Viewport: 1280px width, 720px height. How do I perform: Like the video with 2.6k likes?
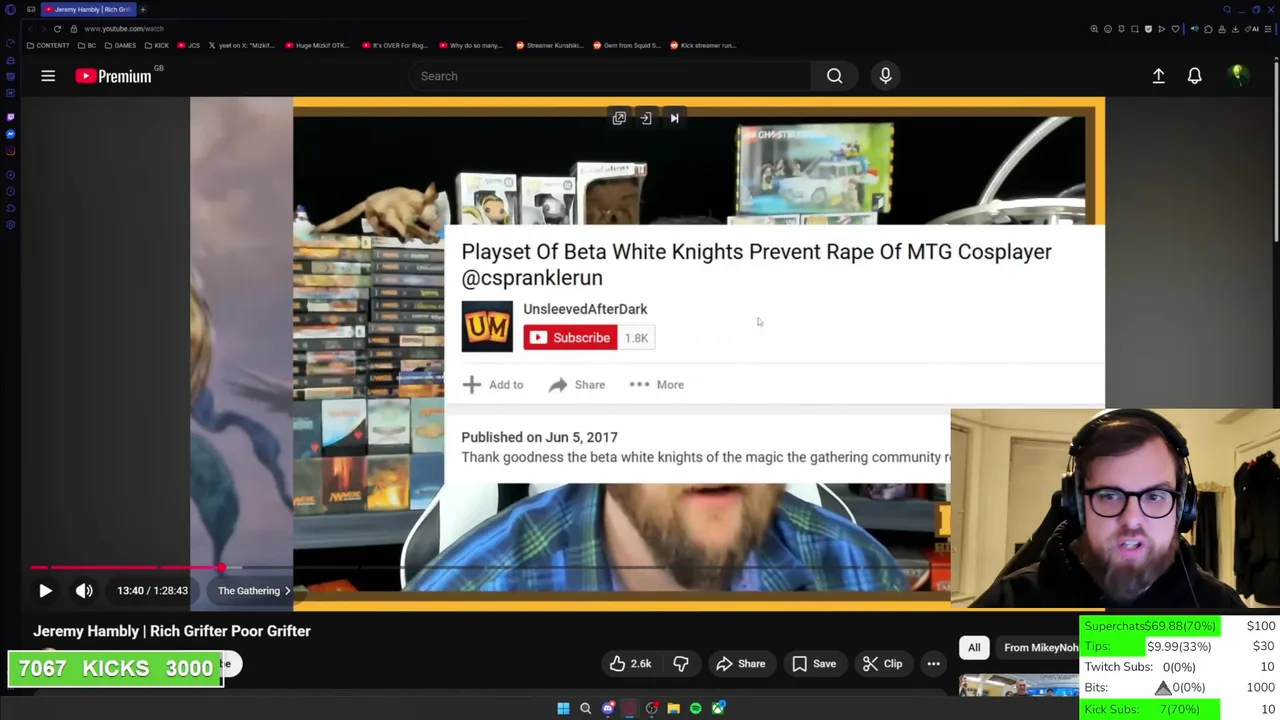tap(630, 664)
